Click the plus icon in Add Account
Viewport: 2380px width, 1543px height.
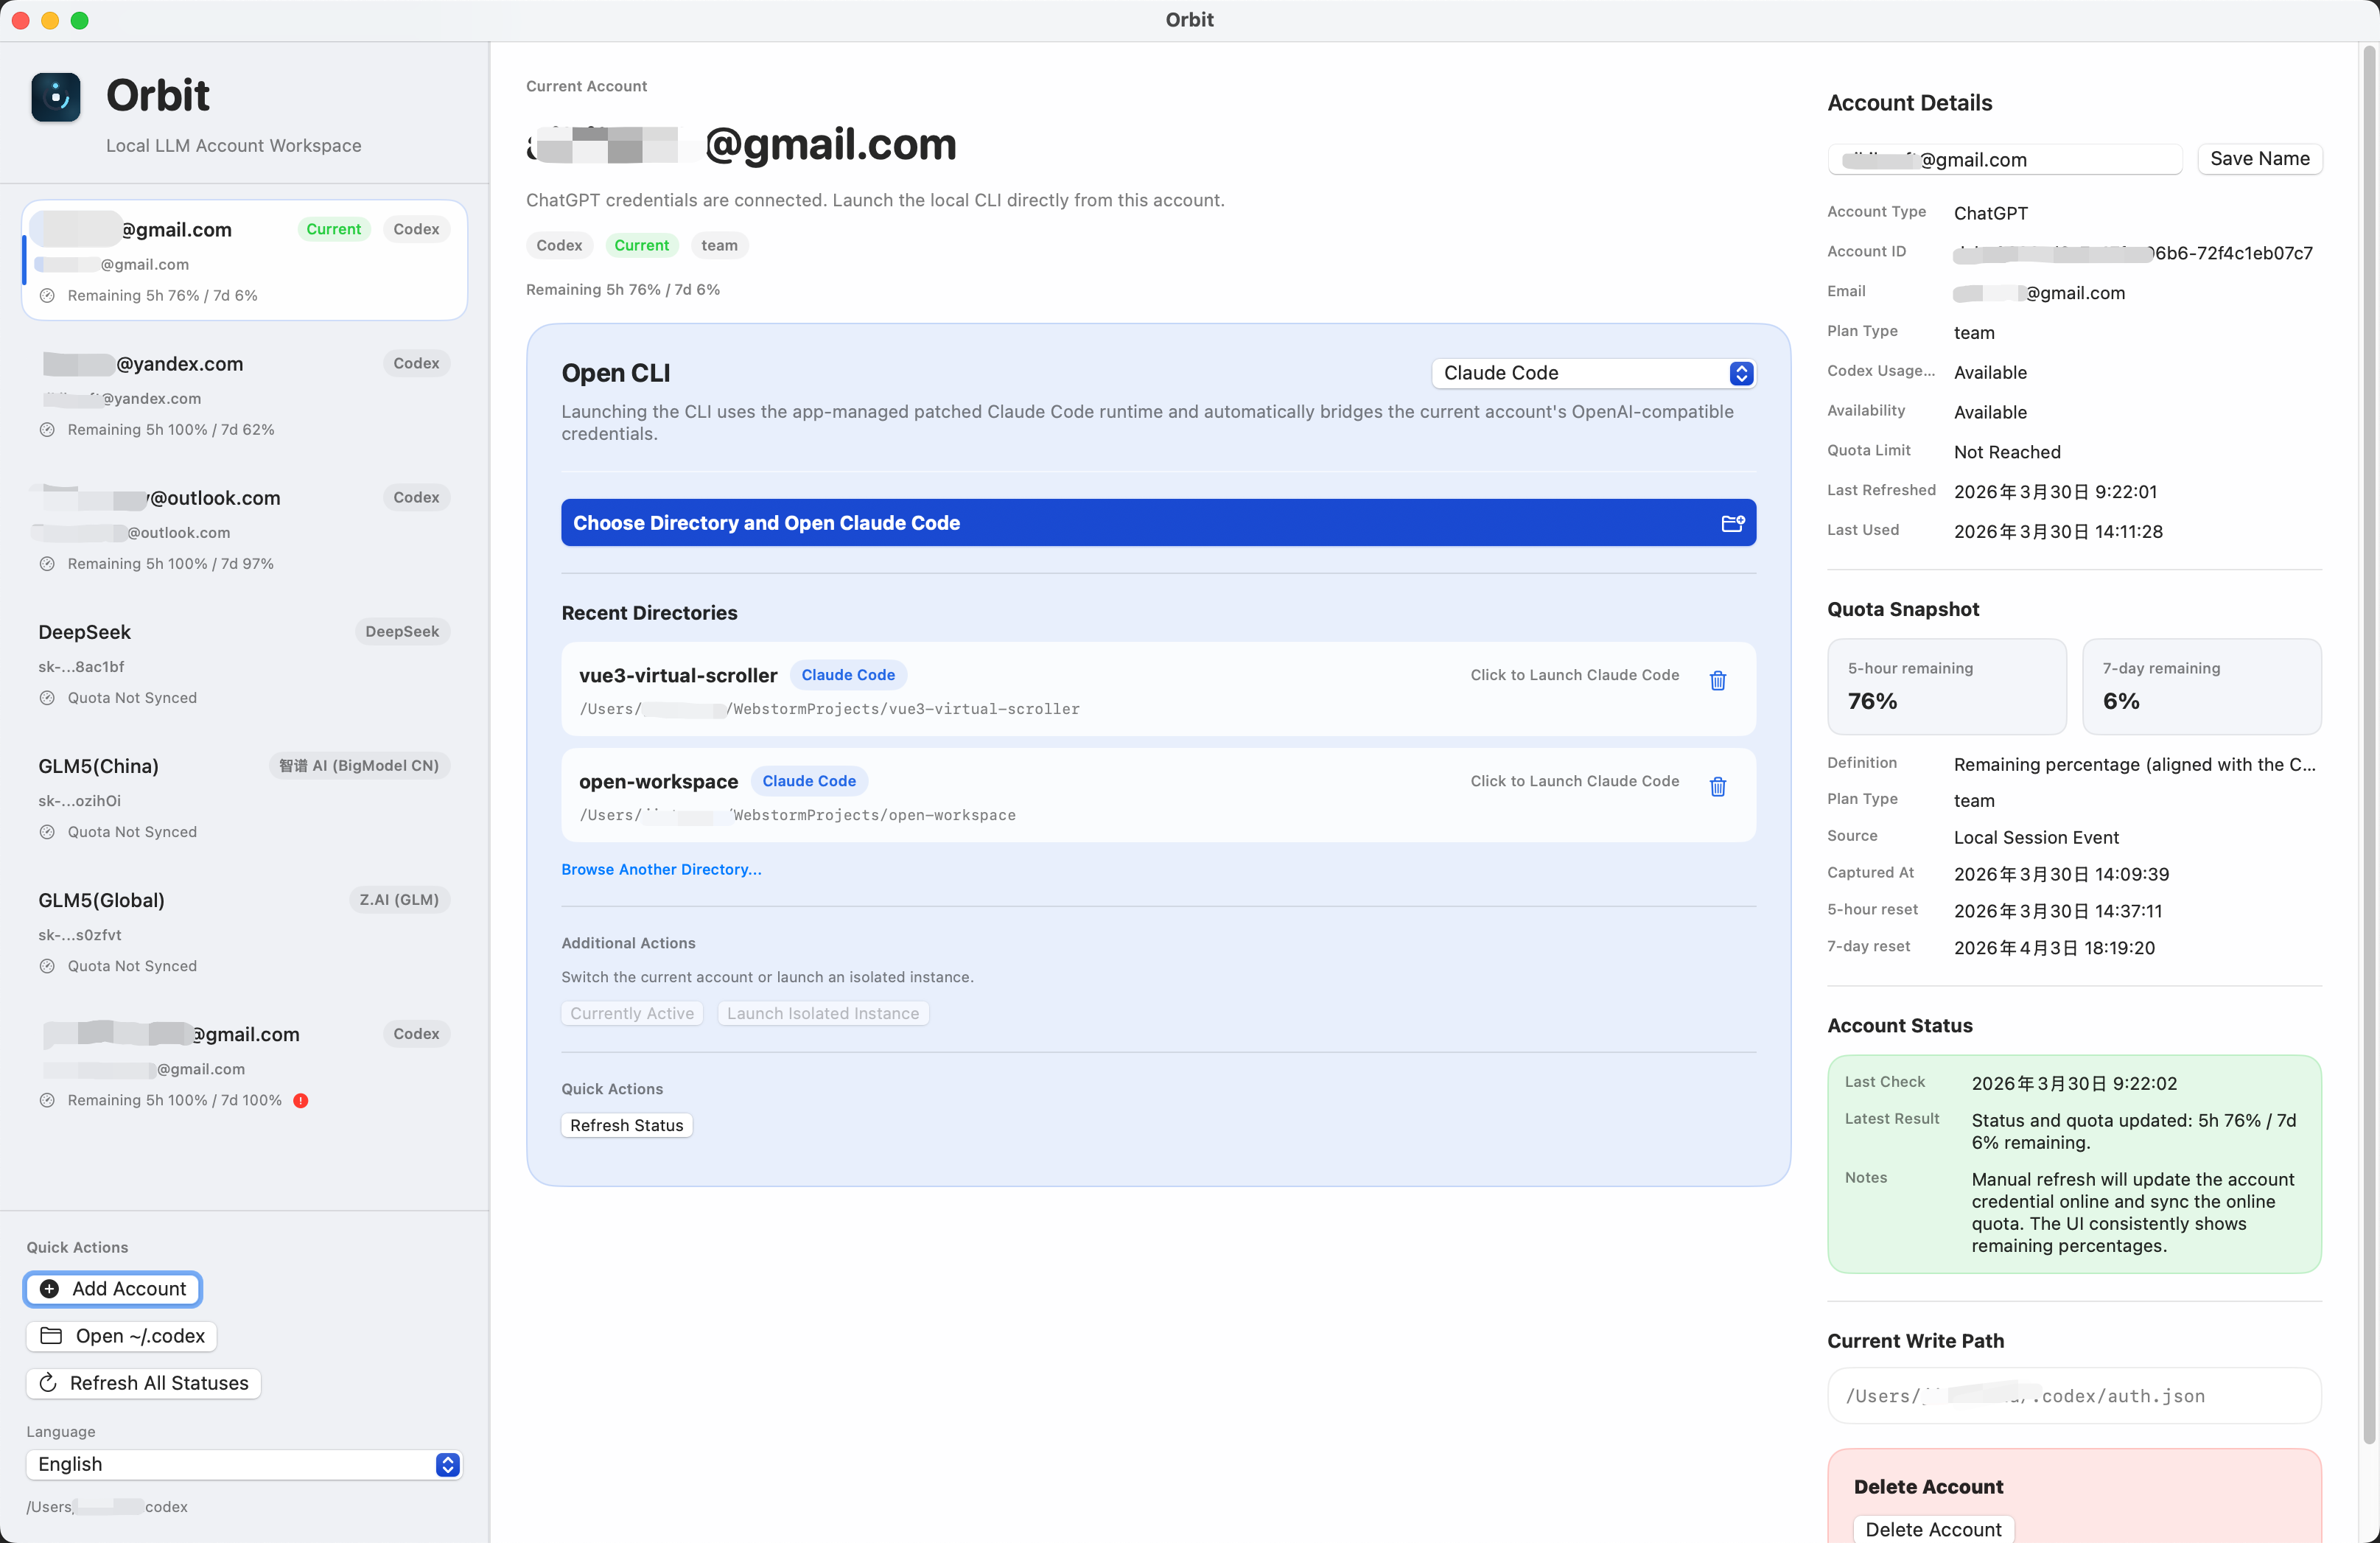tap(48, 1289)
